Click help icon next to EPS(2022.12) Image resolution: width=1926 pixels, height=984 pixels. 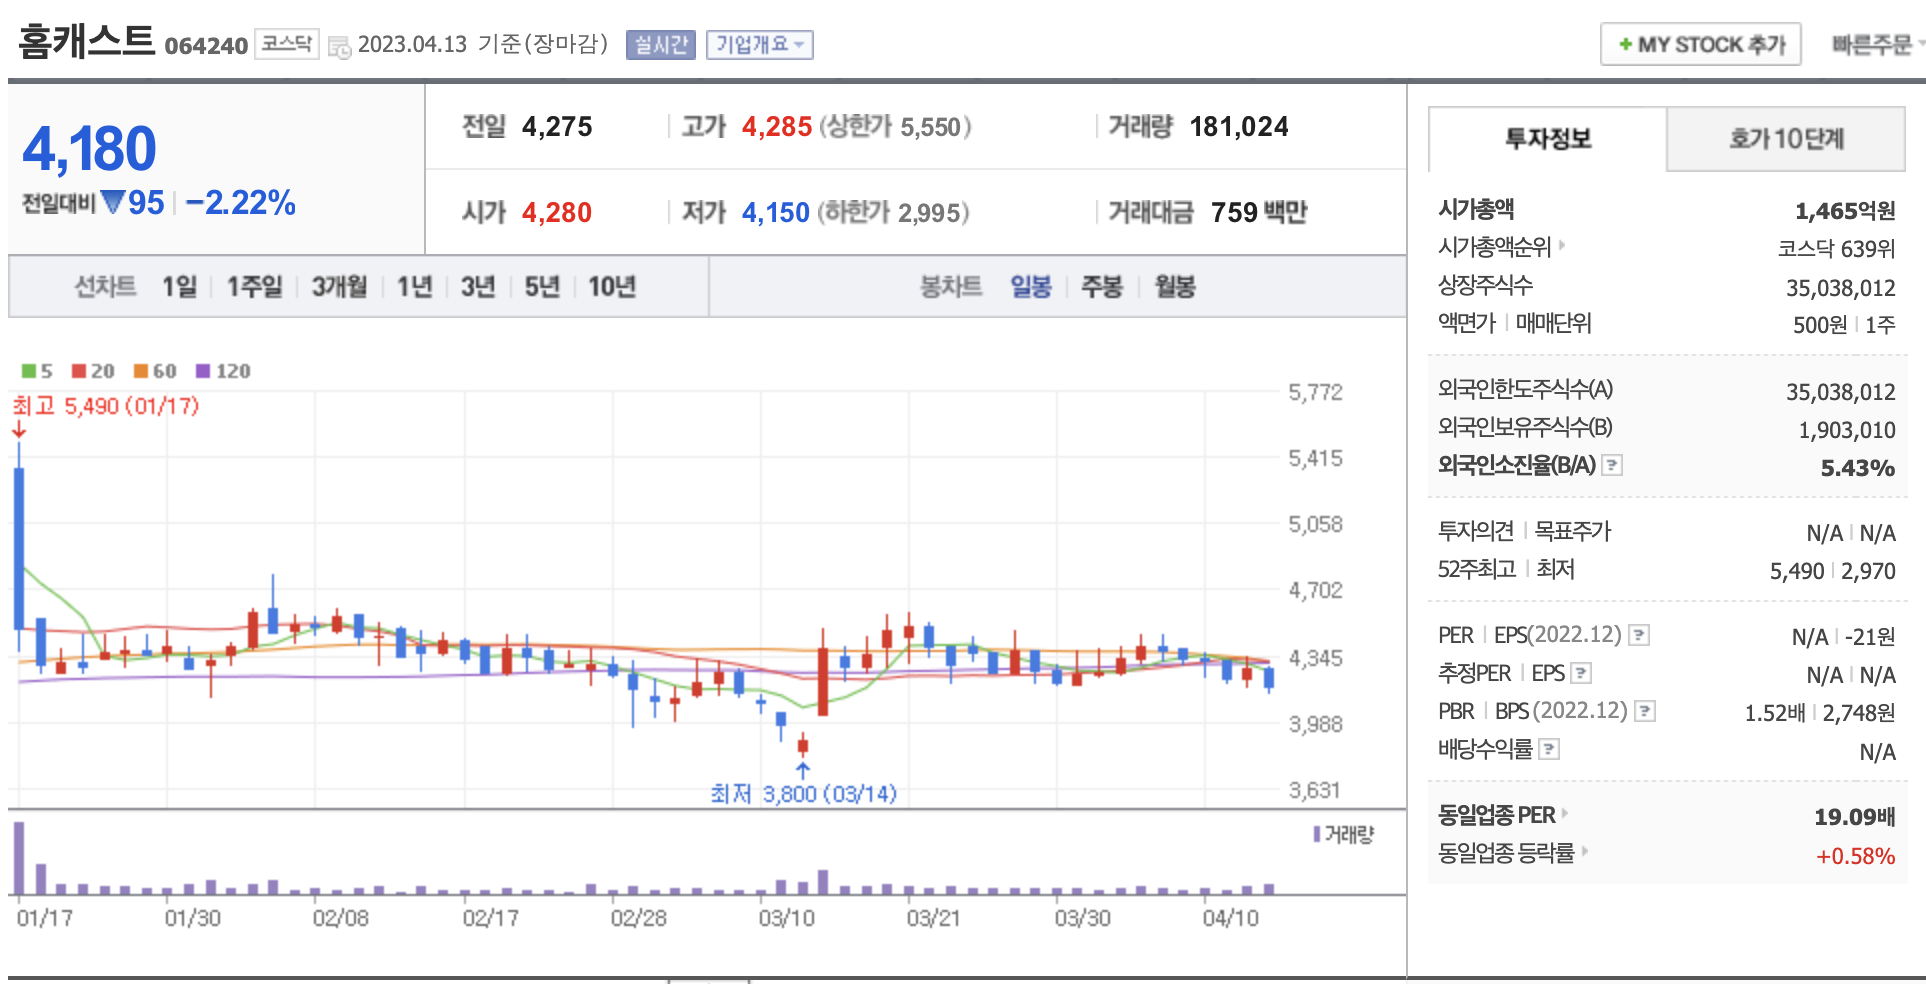tap(1638, 635)
